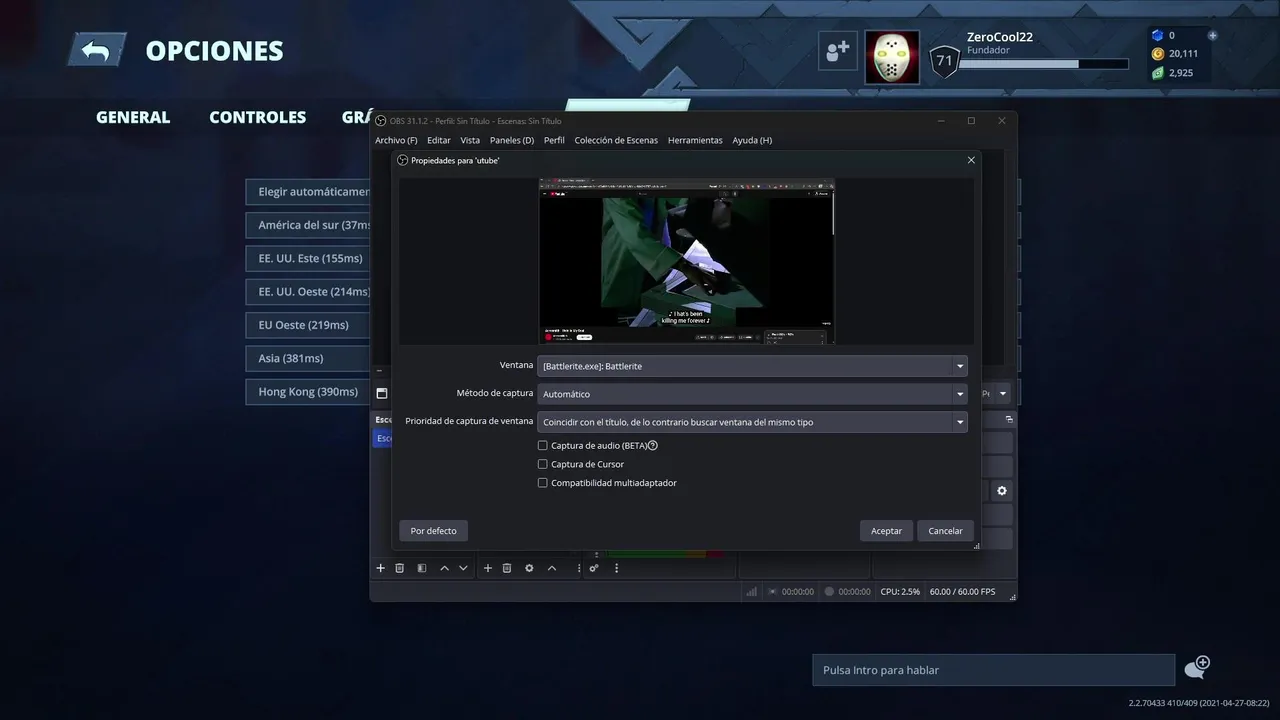Viewport: 1280px width, 720px height.
Task: Select América del sur (37ms) region
Action: coord(308,225)
